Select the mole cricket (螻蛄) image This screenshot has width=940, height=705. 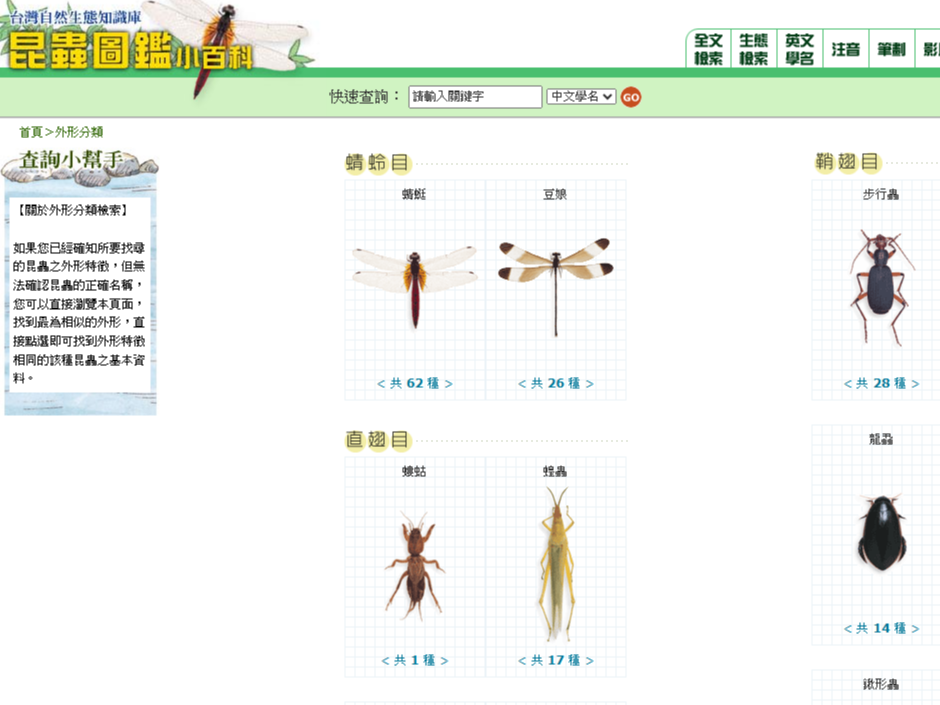(x=415, y=566)
